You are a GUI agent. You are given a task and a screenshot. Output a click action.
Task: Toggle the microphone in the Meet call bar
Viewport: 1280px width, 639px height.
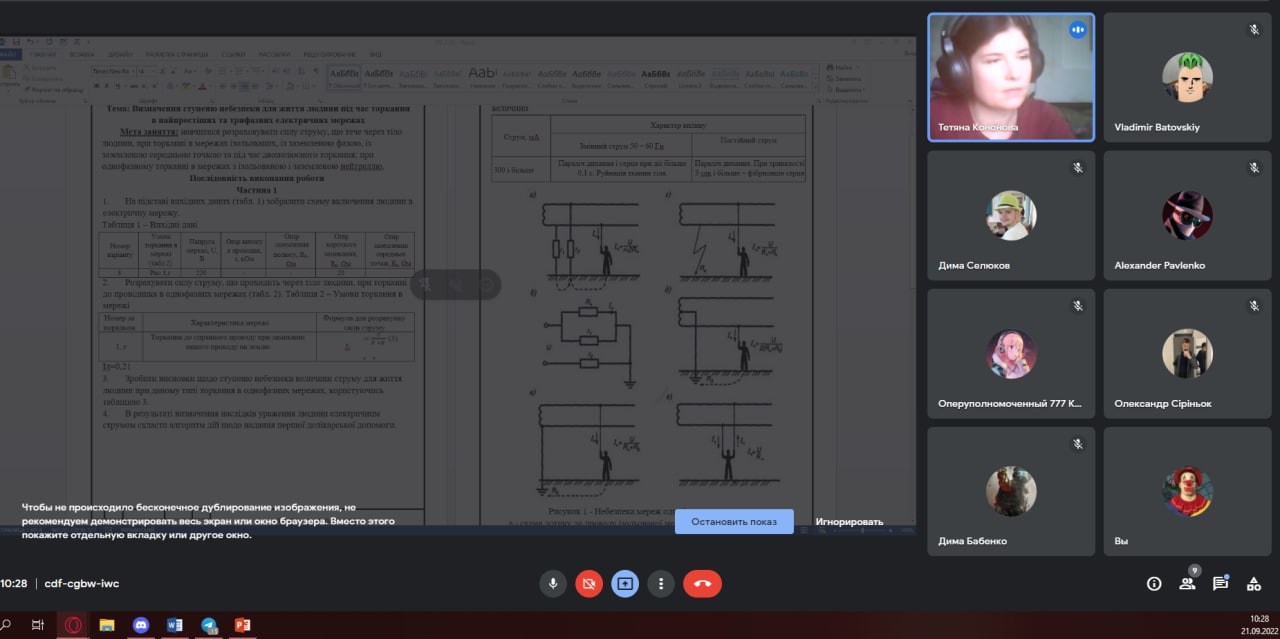(553, 583)
